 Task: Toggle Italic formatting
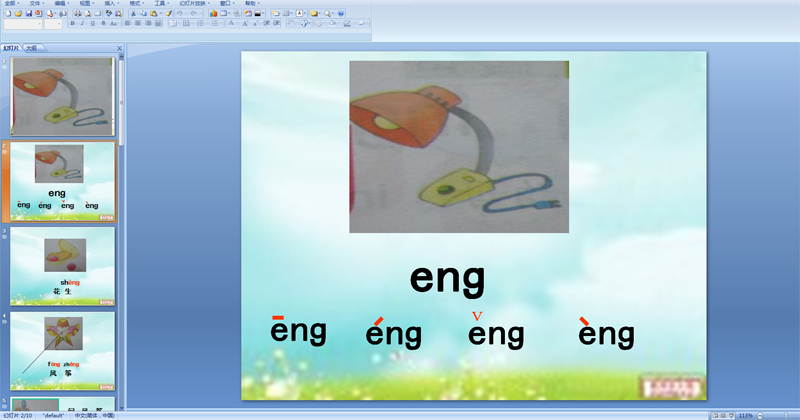pyautogui.click(x=83, y=23)
